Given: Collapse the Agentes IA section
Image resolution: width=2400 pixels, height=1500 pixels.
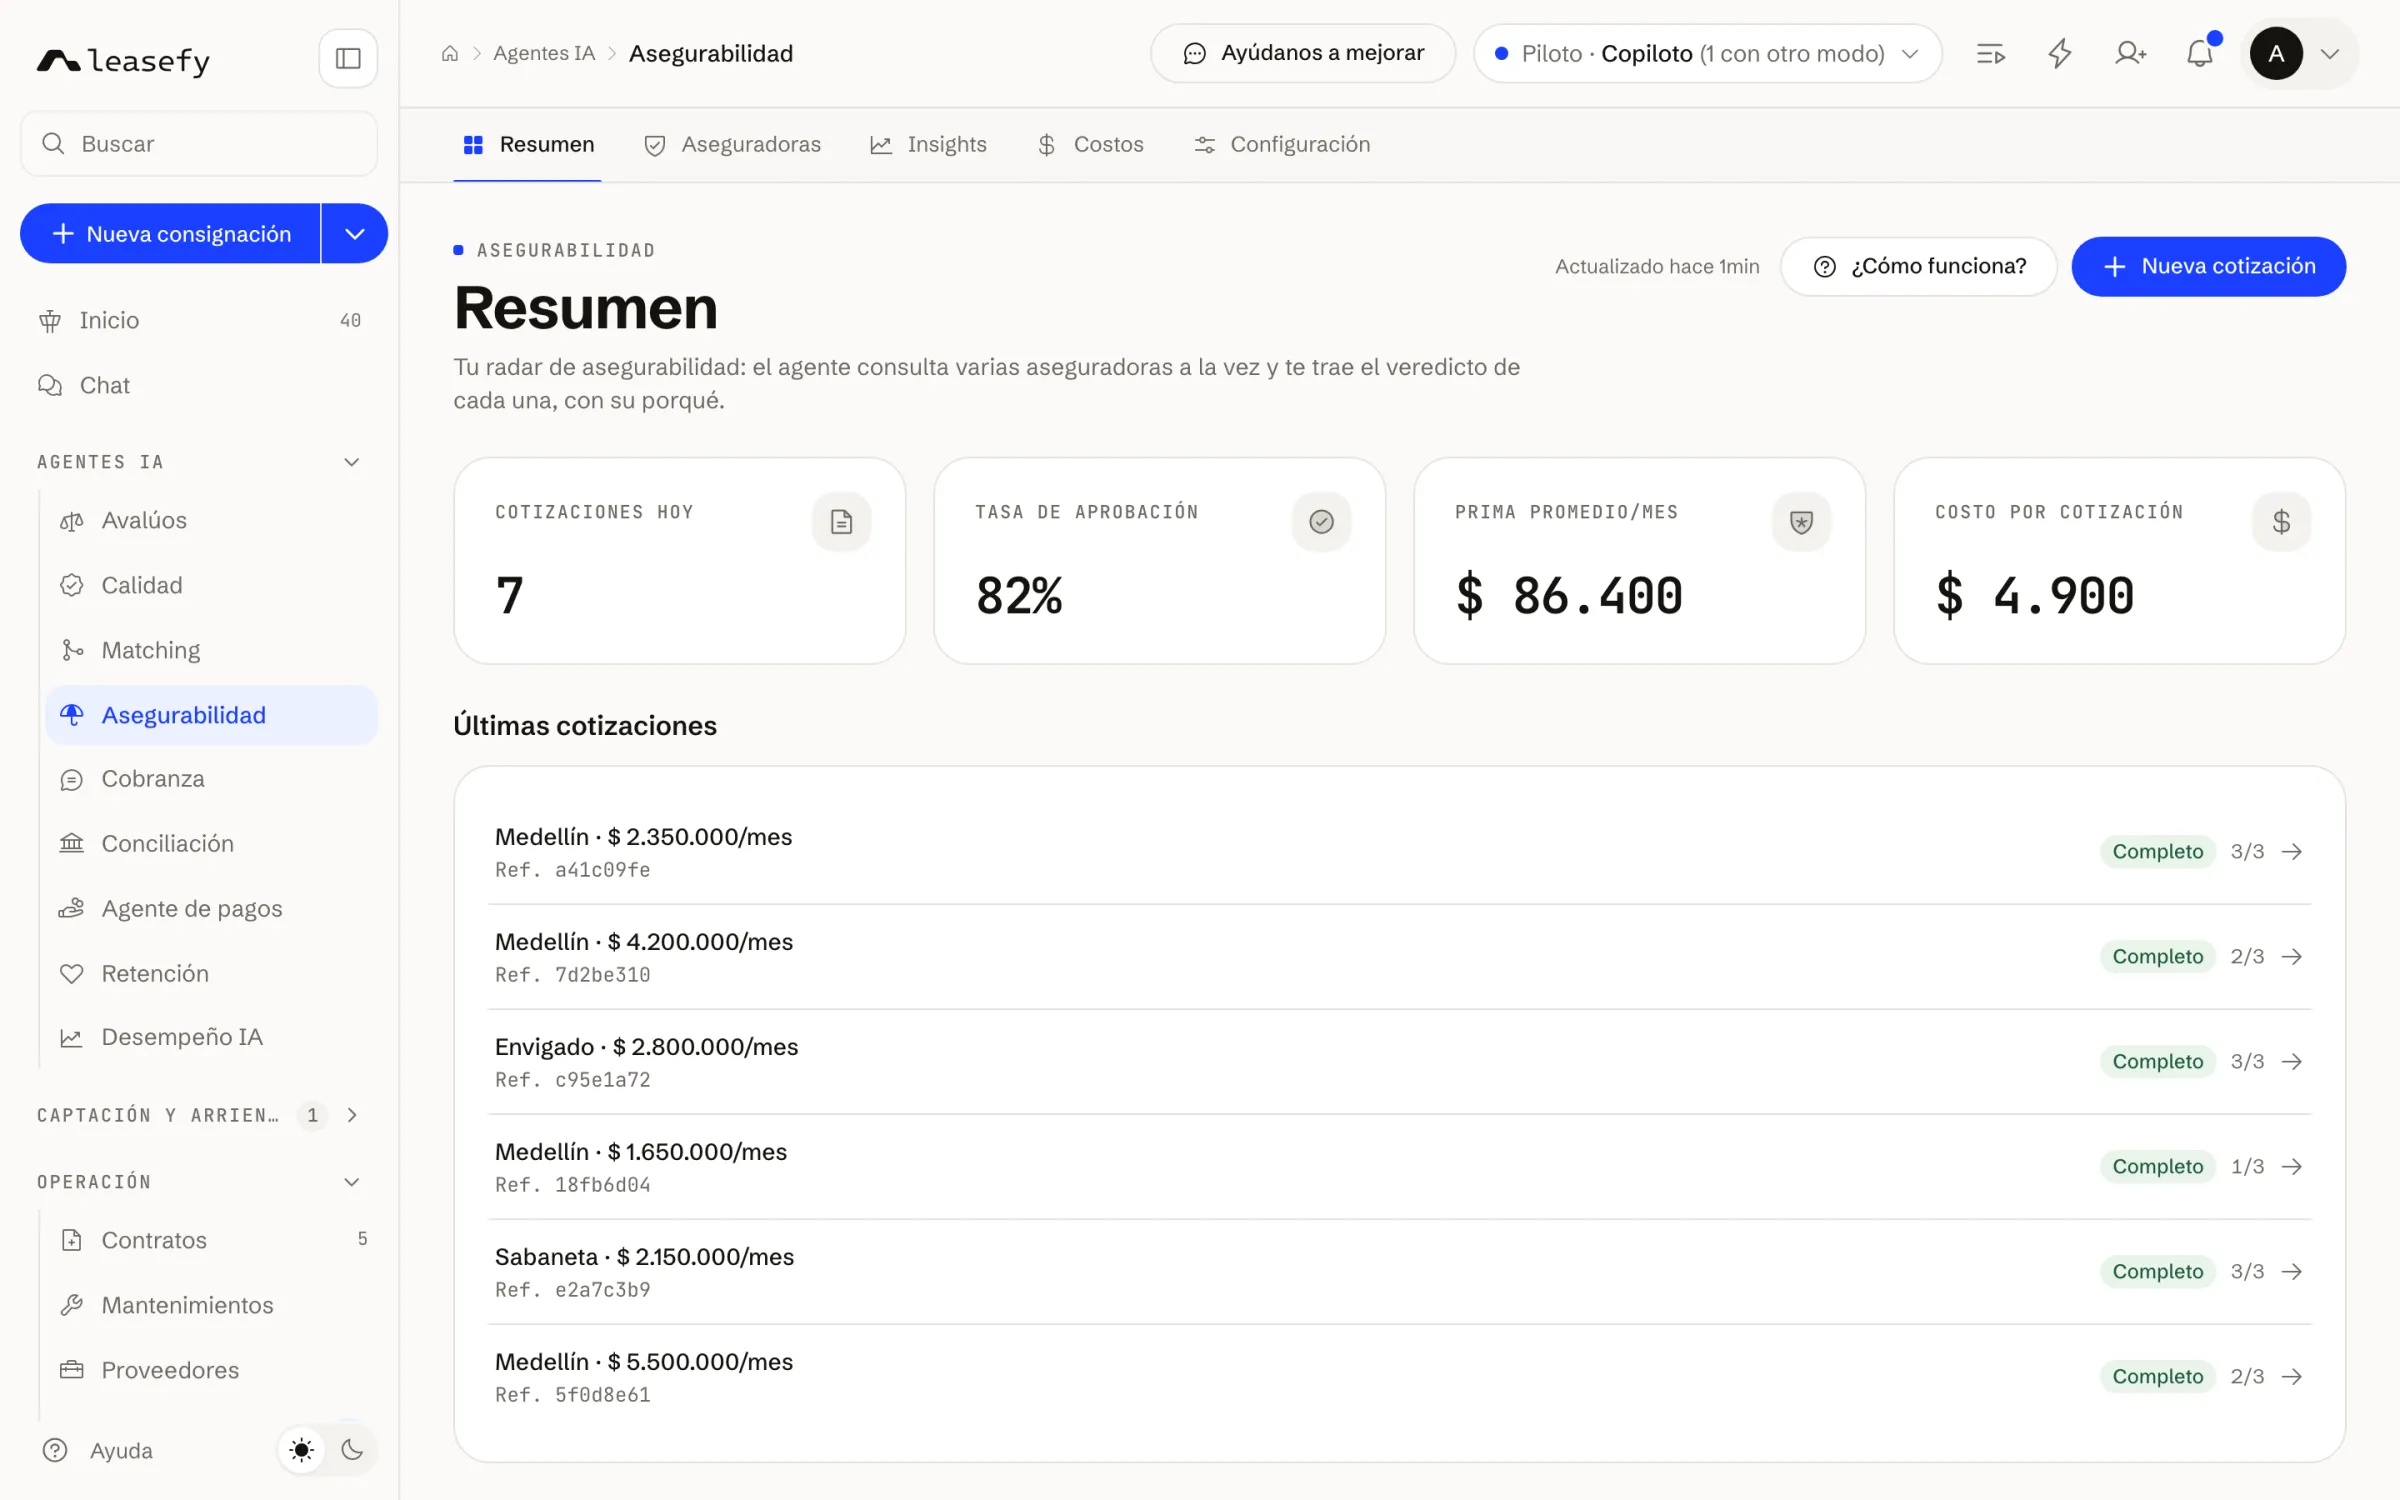Looking at the screenshot, I should 352,462.
